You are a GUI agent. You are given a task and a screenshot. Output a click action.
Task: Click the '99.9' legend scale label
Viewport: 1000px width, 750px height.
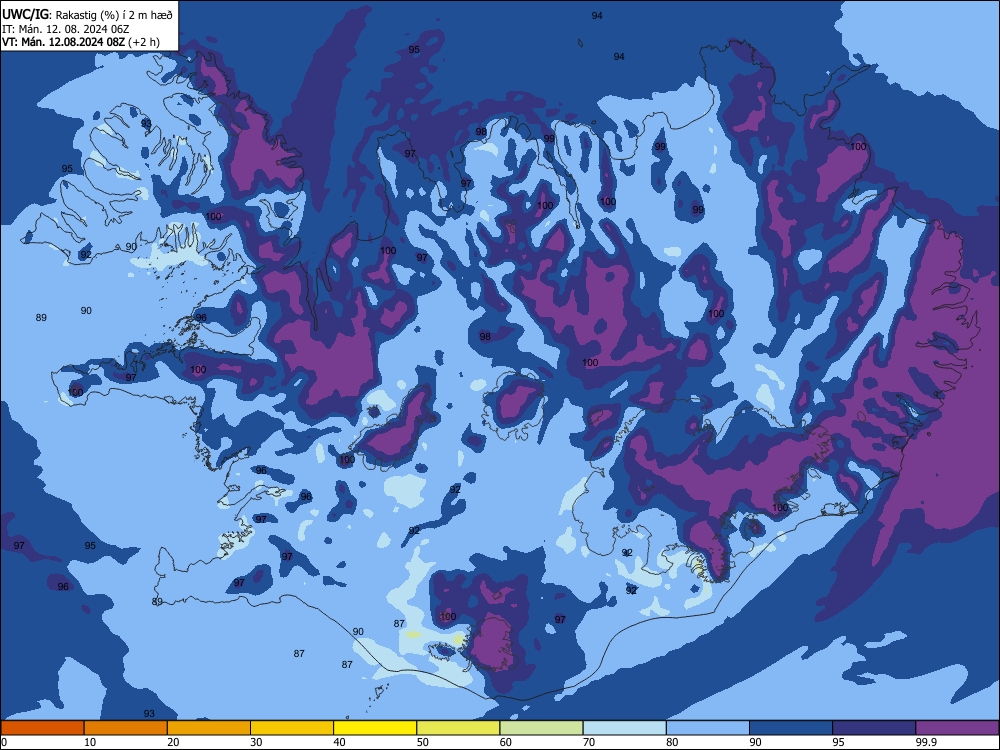(925, 742)
